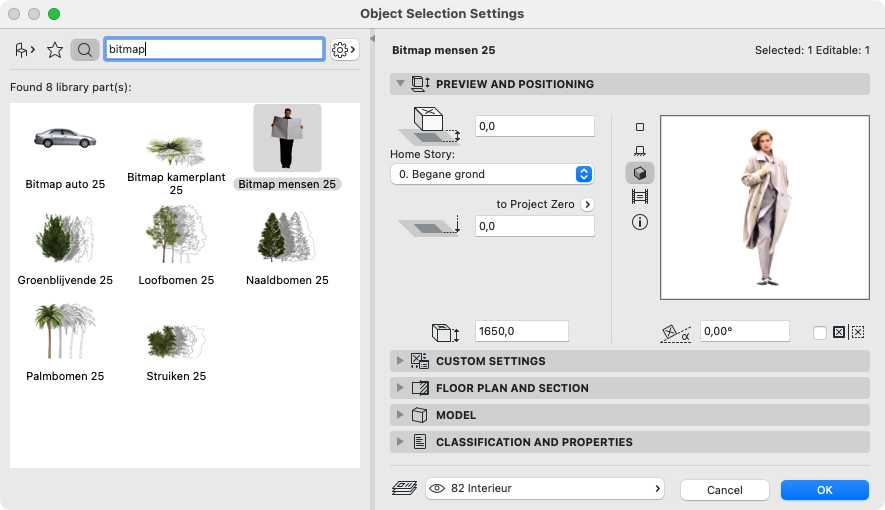Screen dimensions: 885x510
Task: Show the library part info icon
Action: (x=639, y=222)
